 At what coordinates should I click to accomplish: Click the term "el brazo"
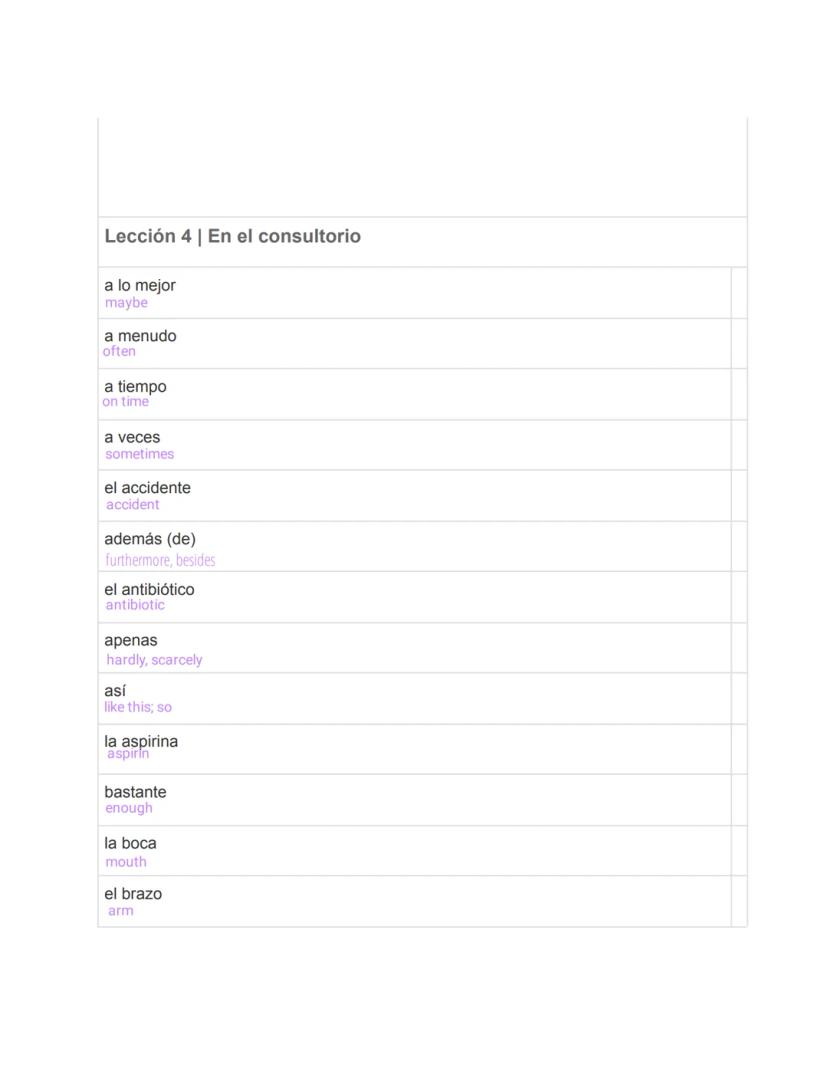133,894
